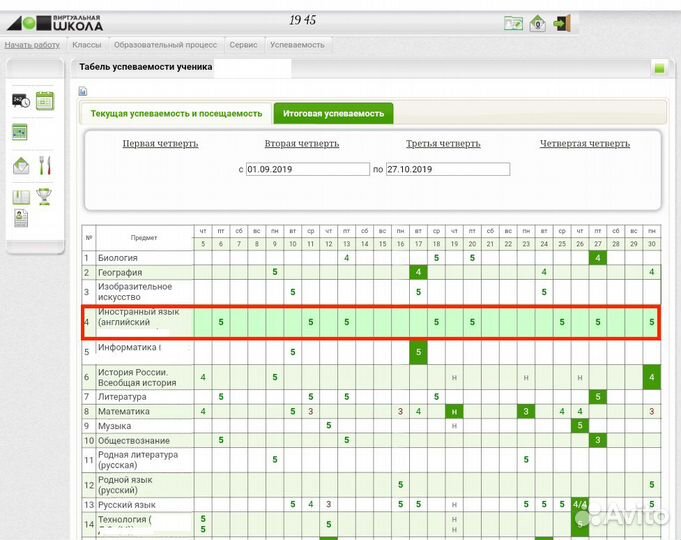681x540 pixels.
Task: Open the Образовательный процесс menu
Action: [165, 45]
